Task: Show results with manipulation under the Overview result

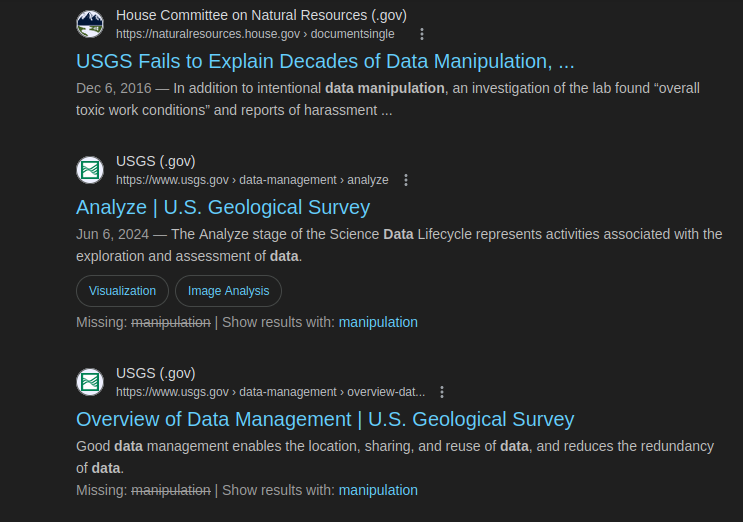Action: tap(378, 490)
